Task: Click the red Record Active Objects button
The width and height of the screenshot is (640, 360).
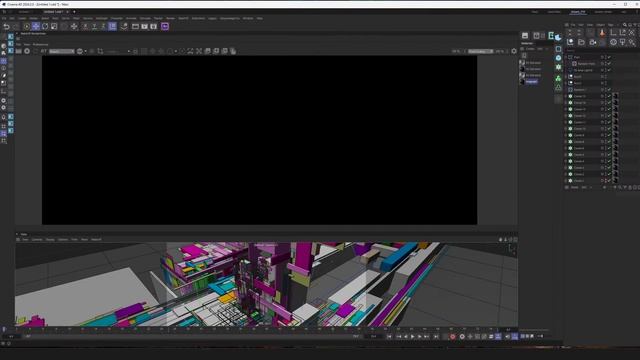Action: (x=452, y=336)
